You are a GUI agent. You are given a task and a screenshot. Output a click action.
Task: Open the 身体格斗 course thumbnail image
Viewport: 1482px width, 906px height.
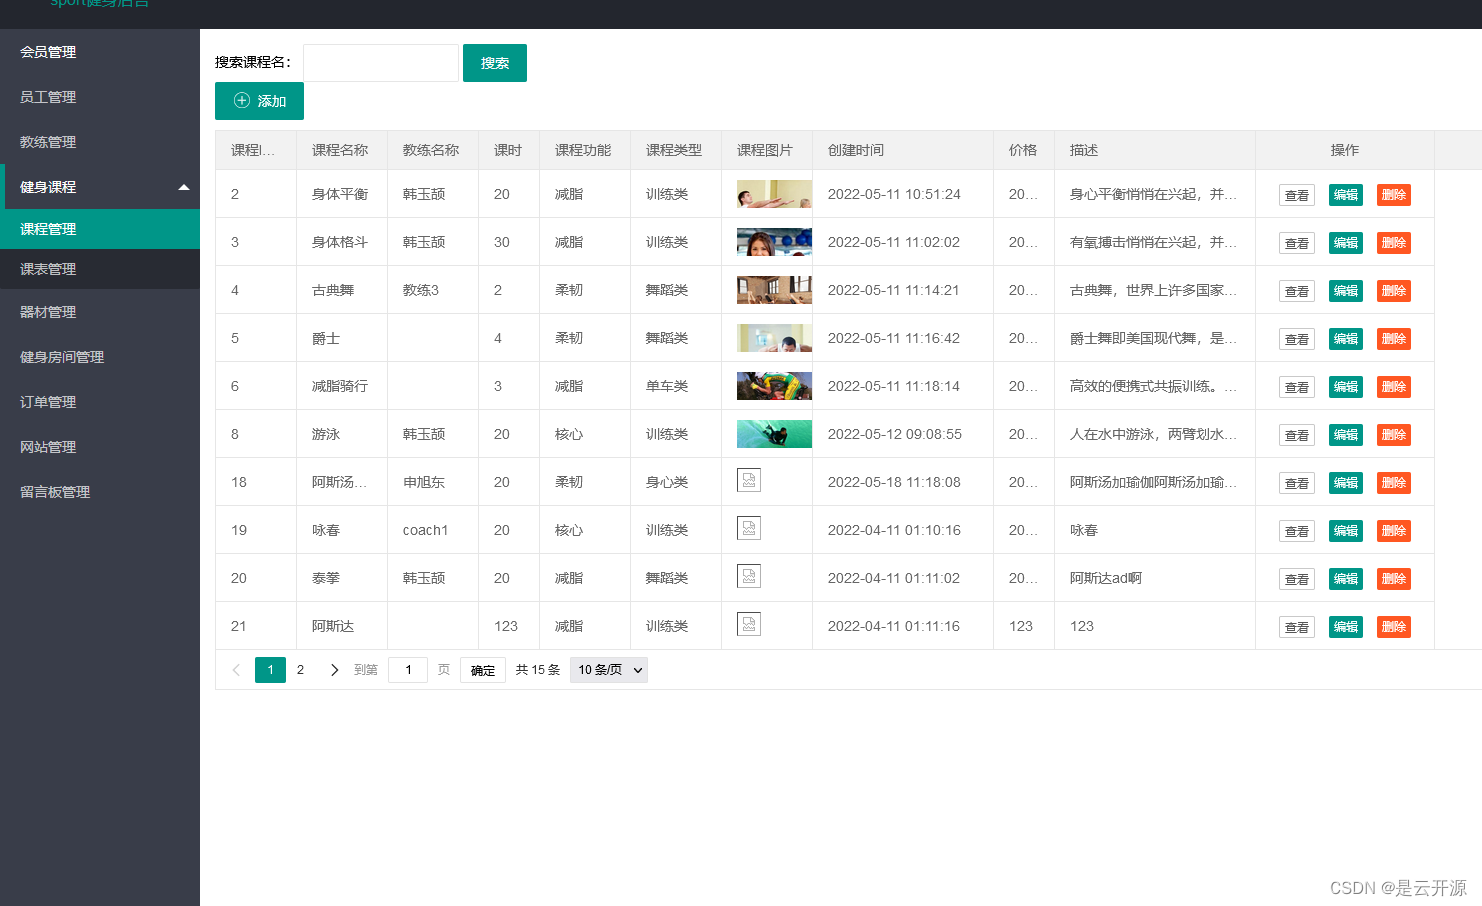pyautogui.click(x=774, y=242)
